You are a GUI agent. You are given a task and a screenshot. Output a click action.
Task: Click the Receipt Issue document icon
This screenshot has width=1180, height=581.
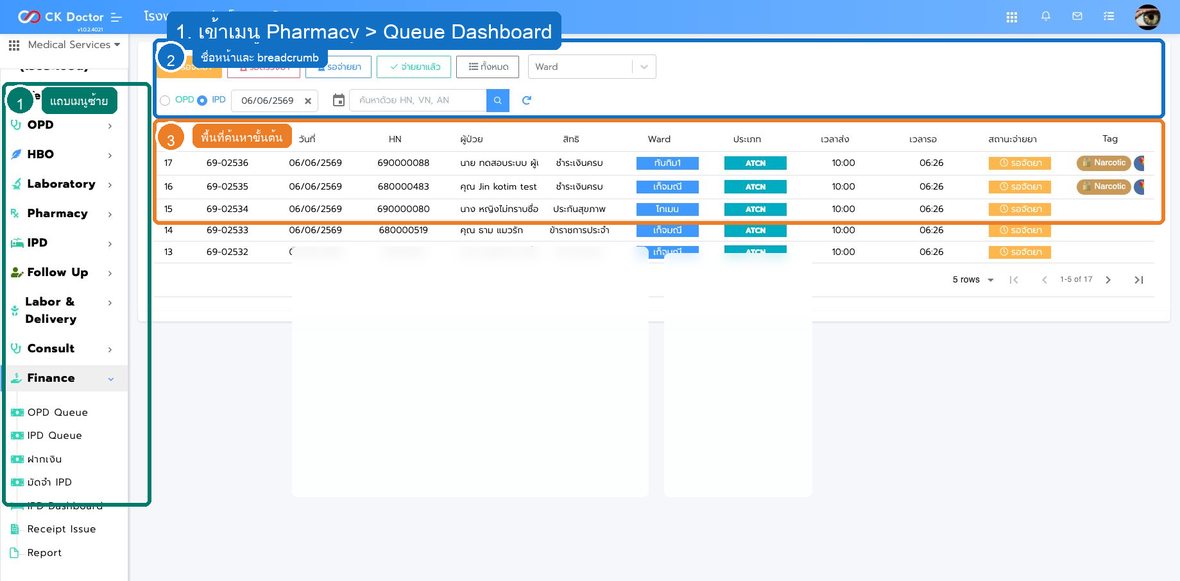[x=14, y=529]
